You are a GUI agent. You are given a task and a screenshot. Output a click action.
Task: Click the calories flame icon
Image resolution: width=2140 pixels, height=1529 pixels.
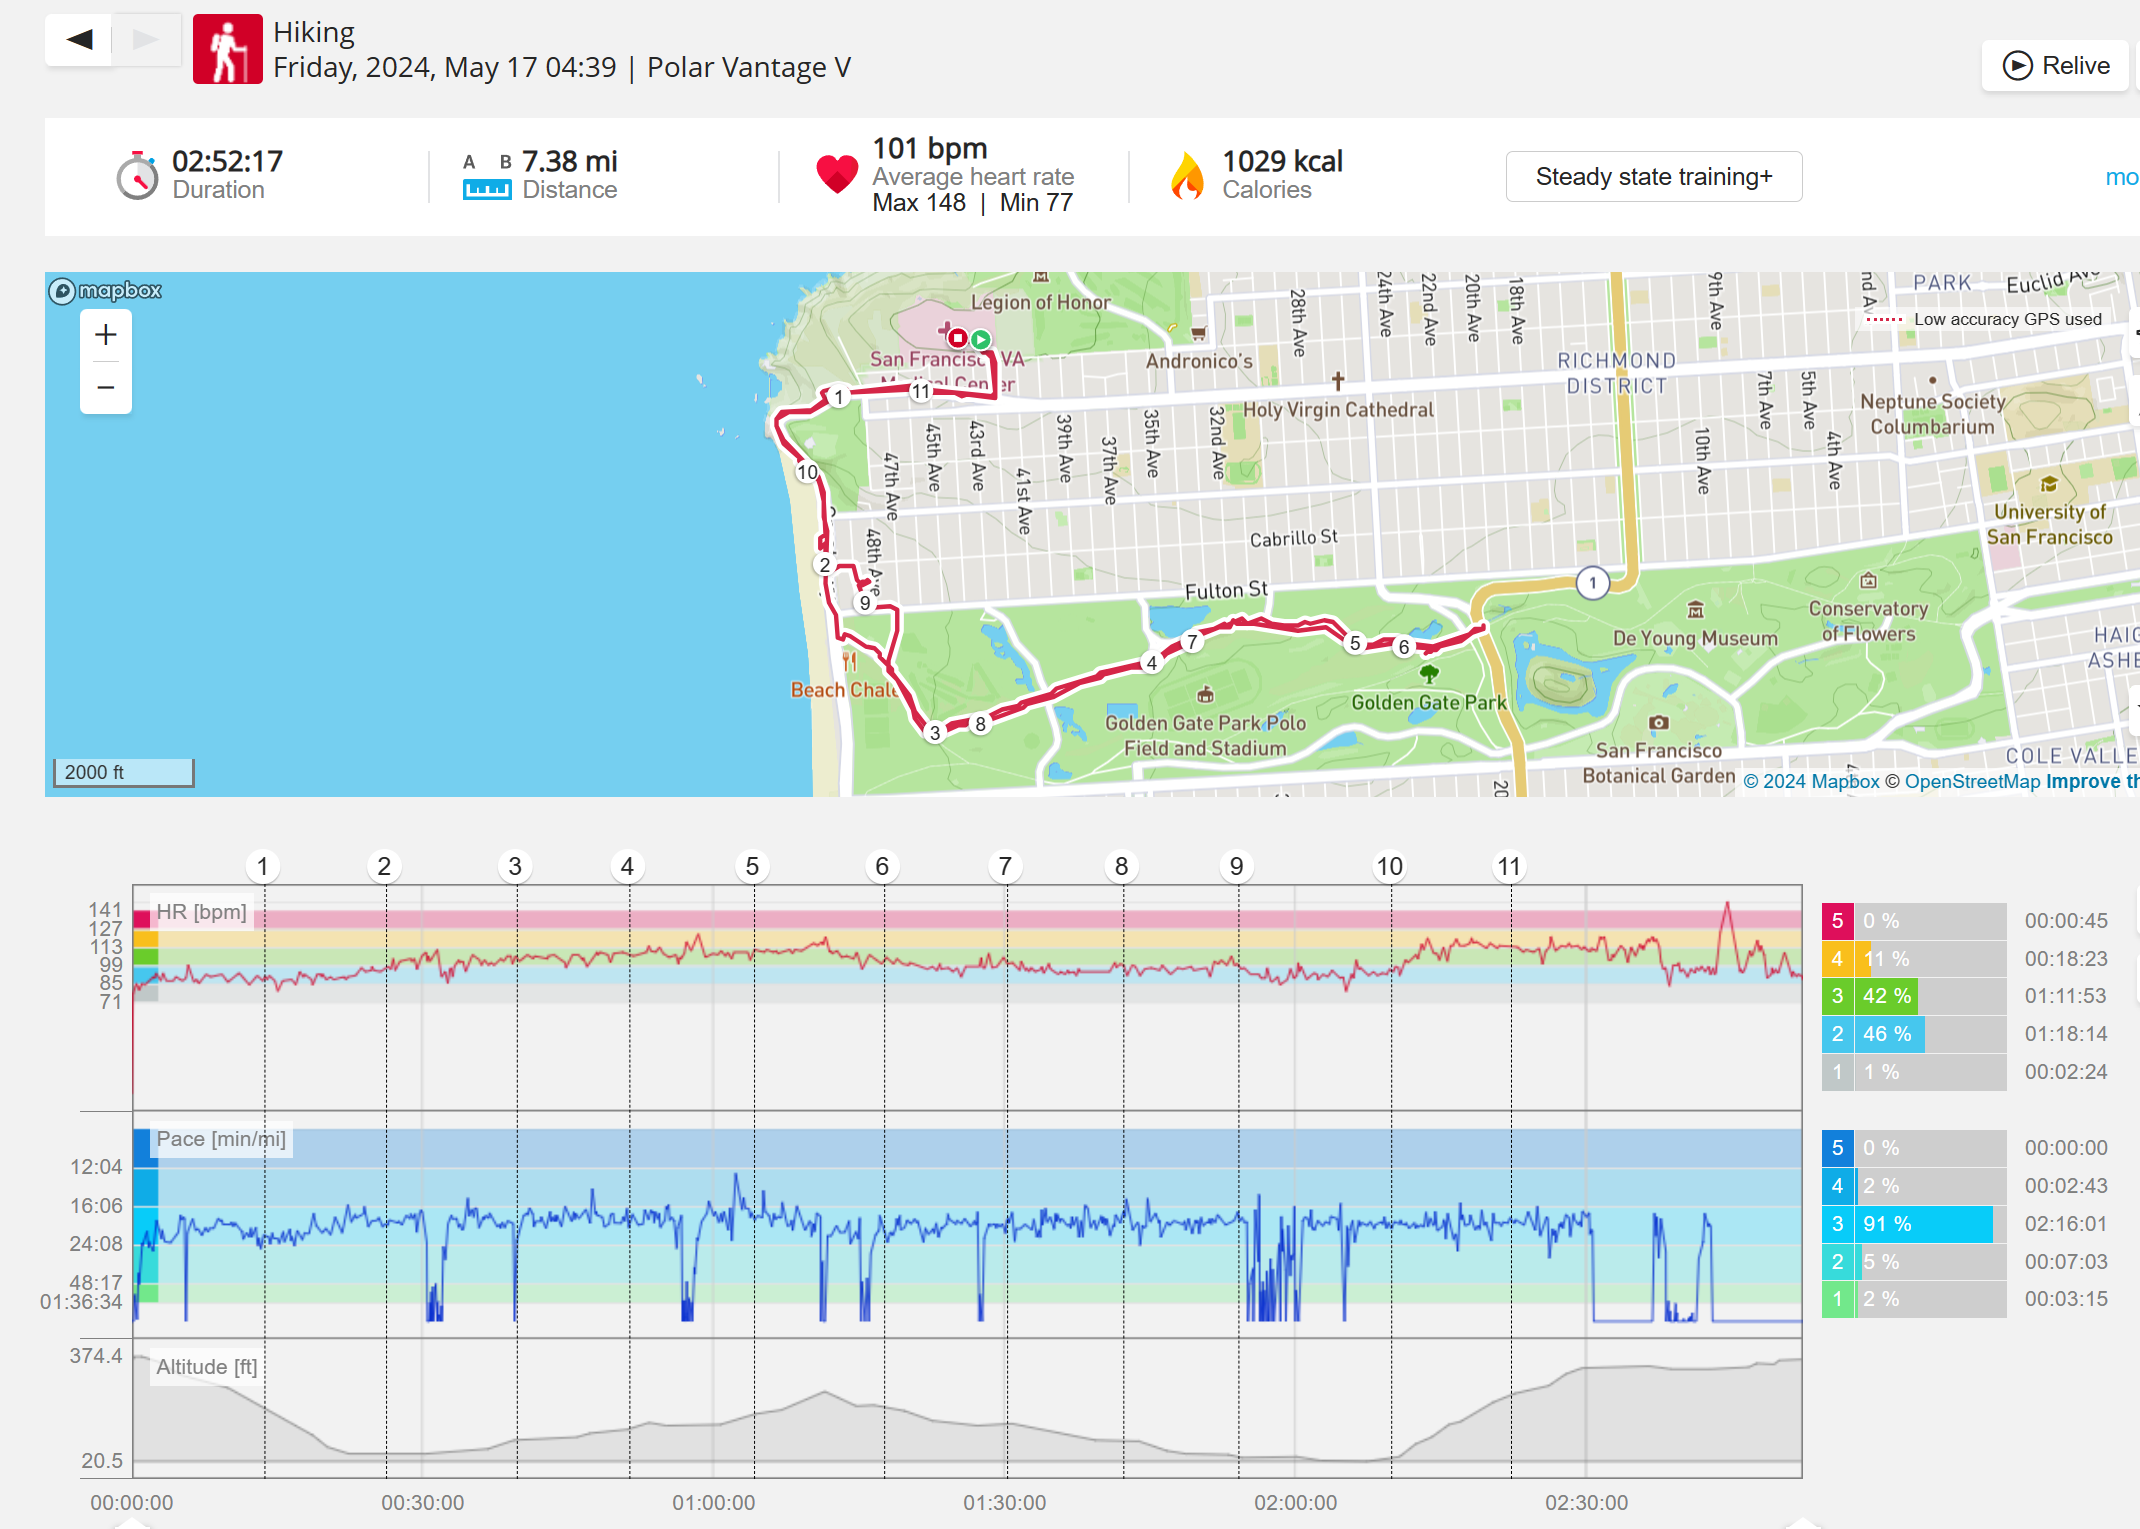click(x=1187, y=177)
